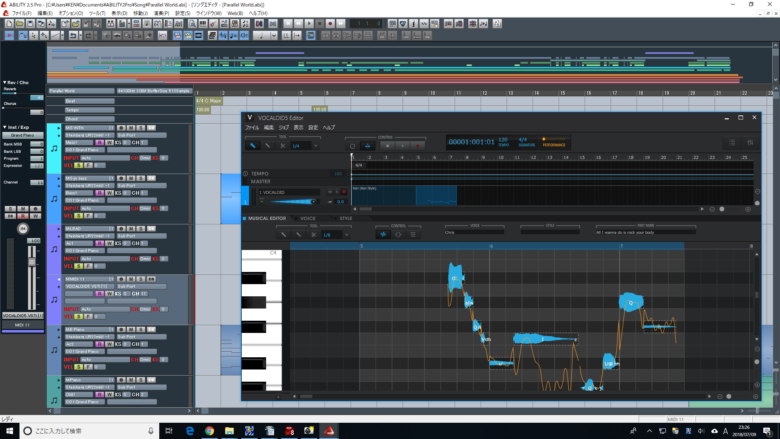This screenshot has width=780, height=439.
Task: Open the ファイル menu in VOCALOID5 Editor
Action: pyautogui.click(x=252, y=128)
